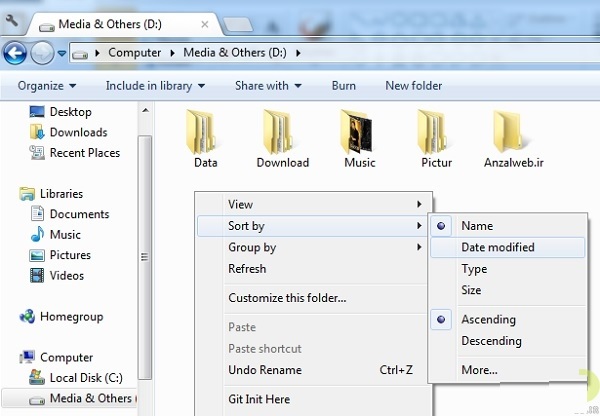Expand the Organize dropdown menu

coord(47,86)
